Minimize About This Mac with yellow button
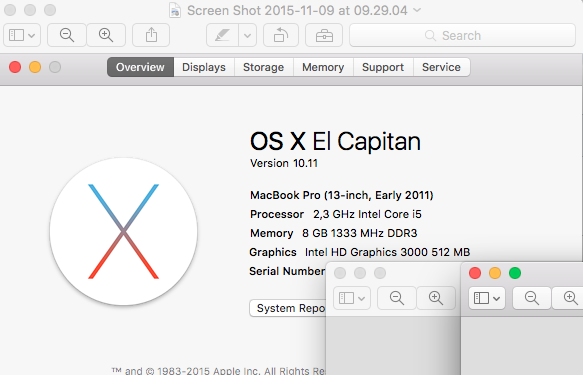Screen dimensions: 583x375 (35, 67)
